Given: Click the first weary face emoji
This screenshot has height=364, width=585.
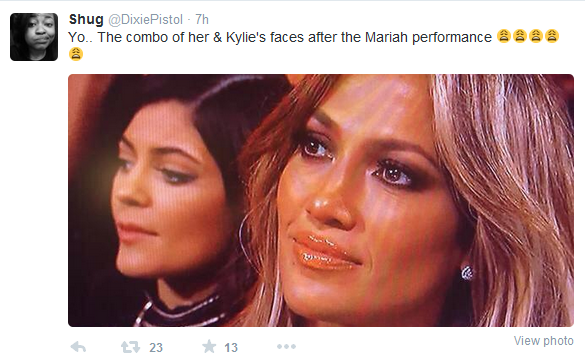Looking at the screenshot, I should click(504, 36).
